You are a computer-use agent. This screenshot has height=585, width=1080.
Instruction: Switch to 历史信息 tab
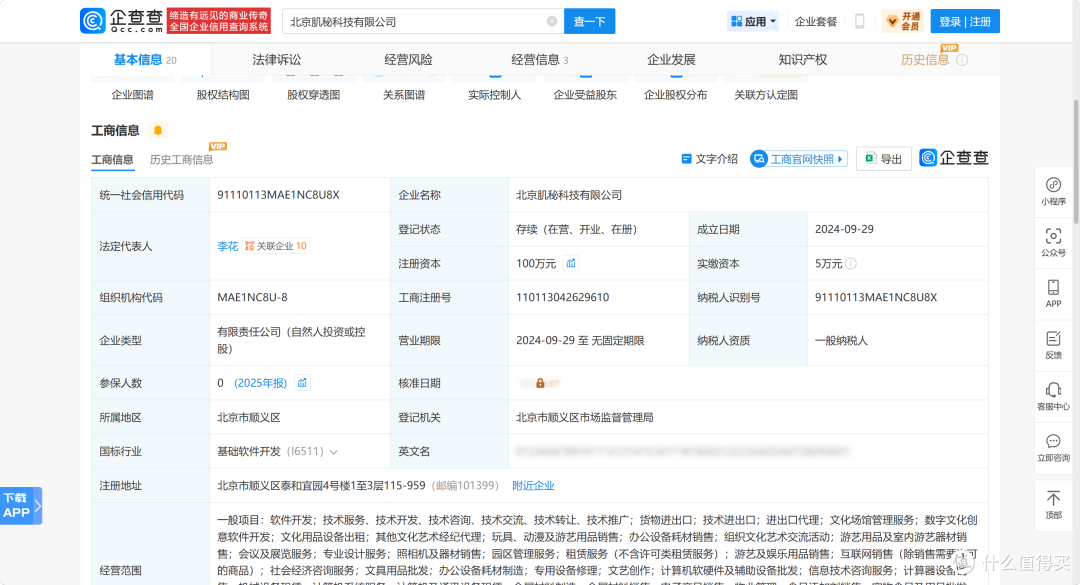pyautogui.click(x=925, y=60)
